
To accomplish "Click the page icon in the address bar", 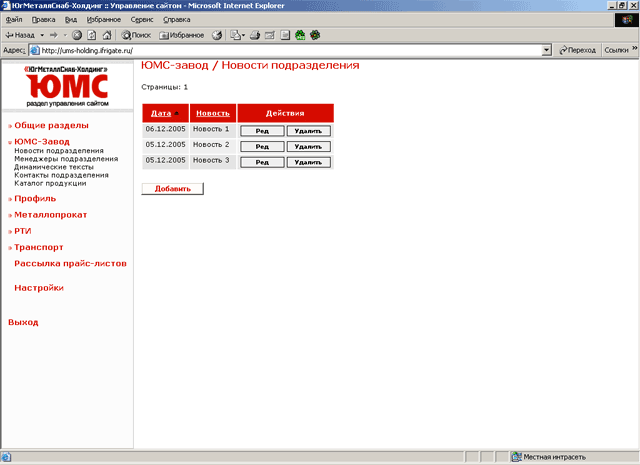I will [35, 50].
